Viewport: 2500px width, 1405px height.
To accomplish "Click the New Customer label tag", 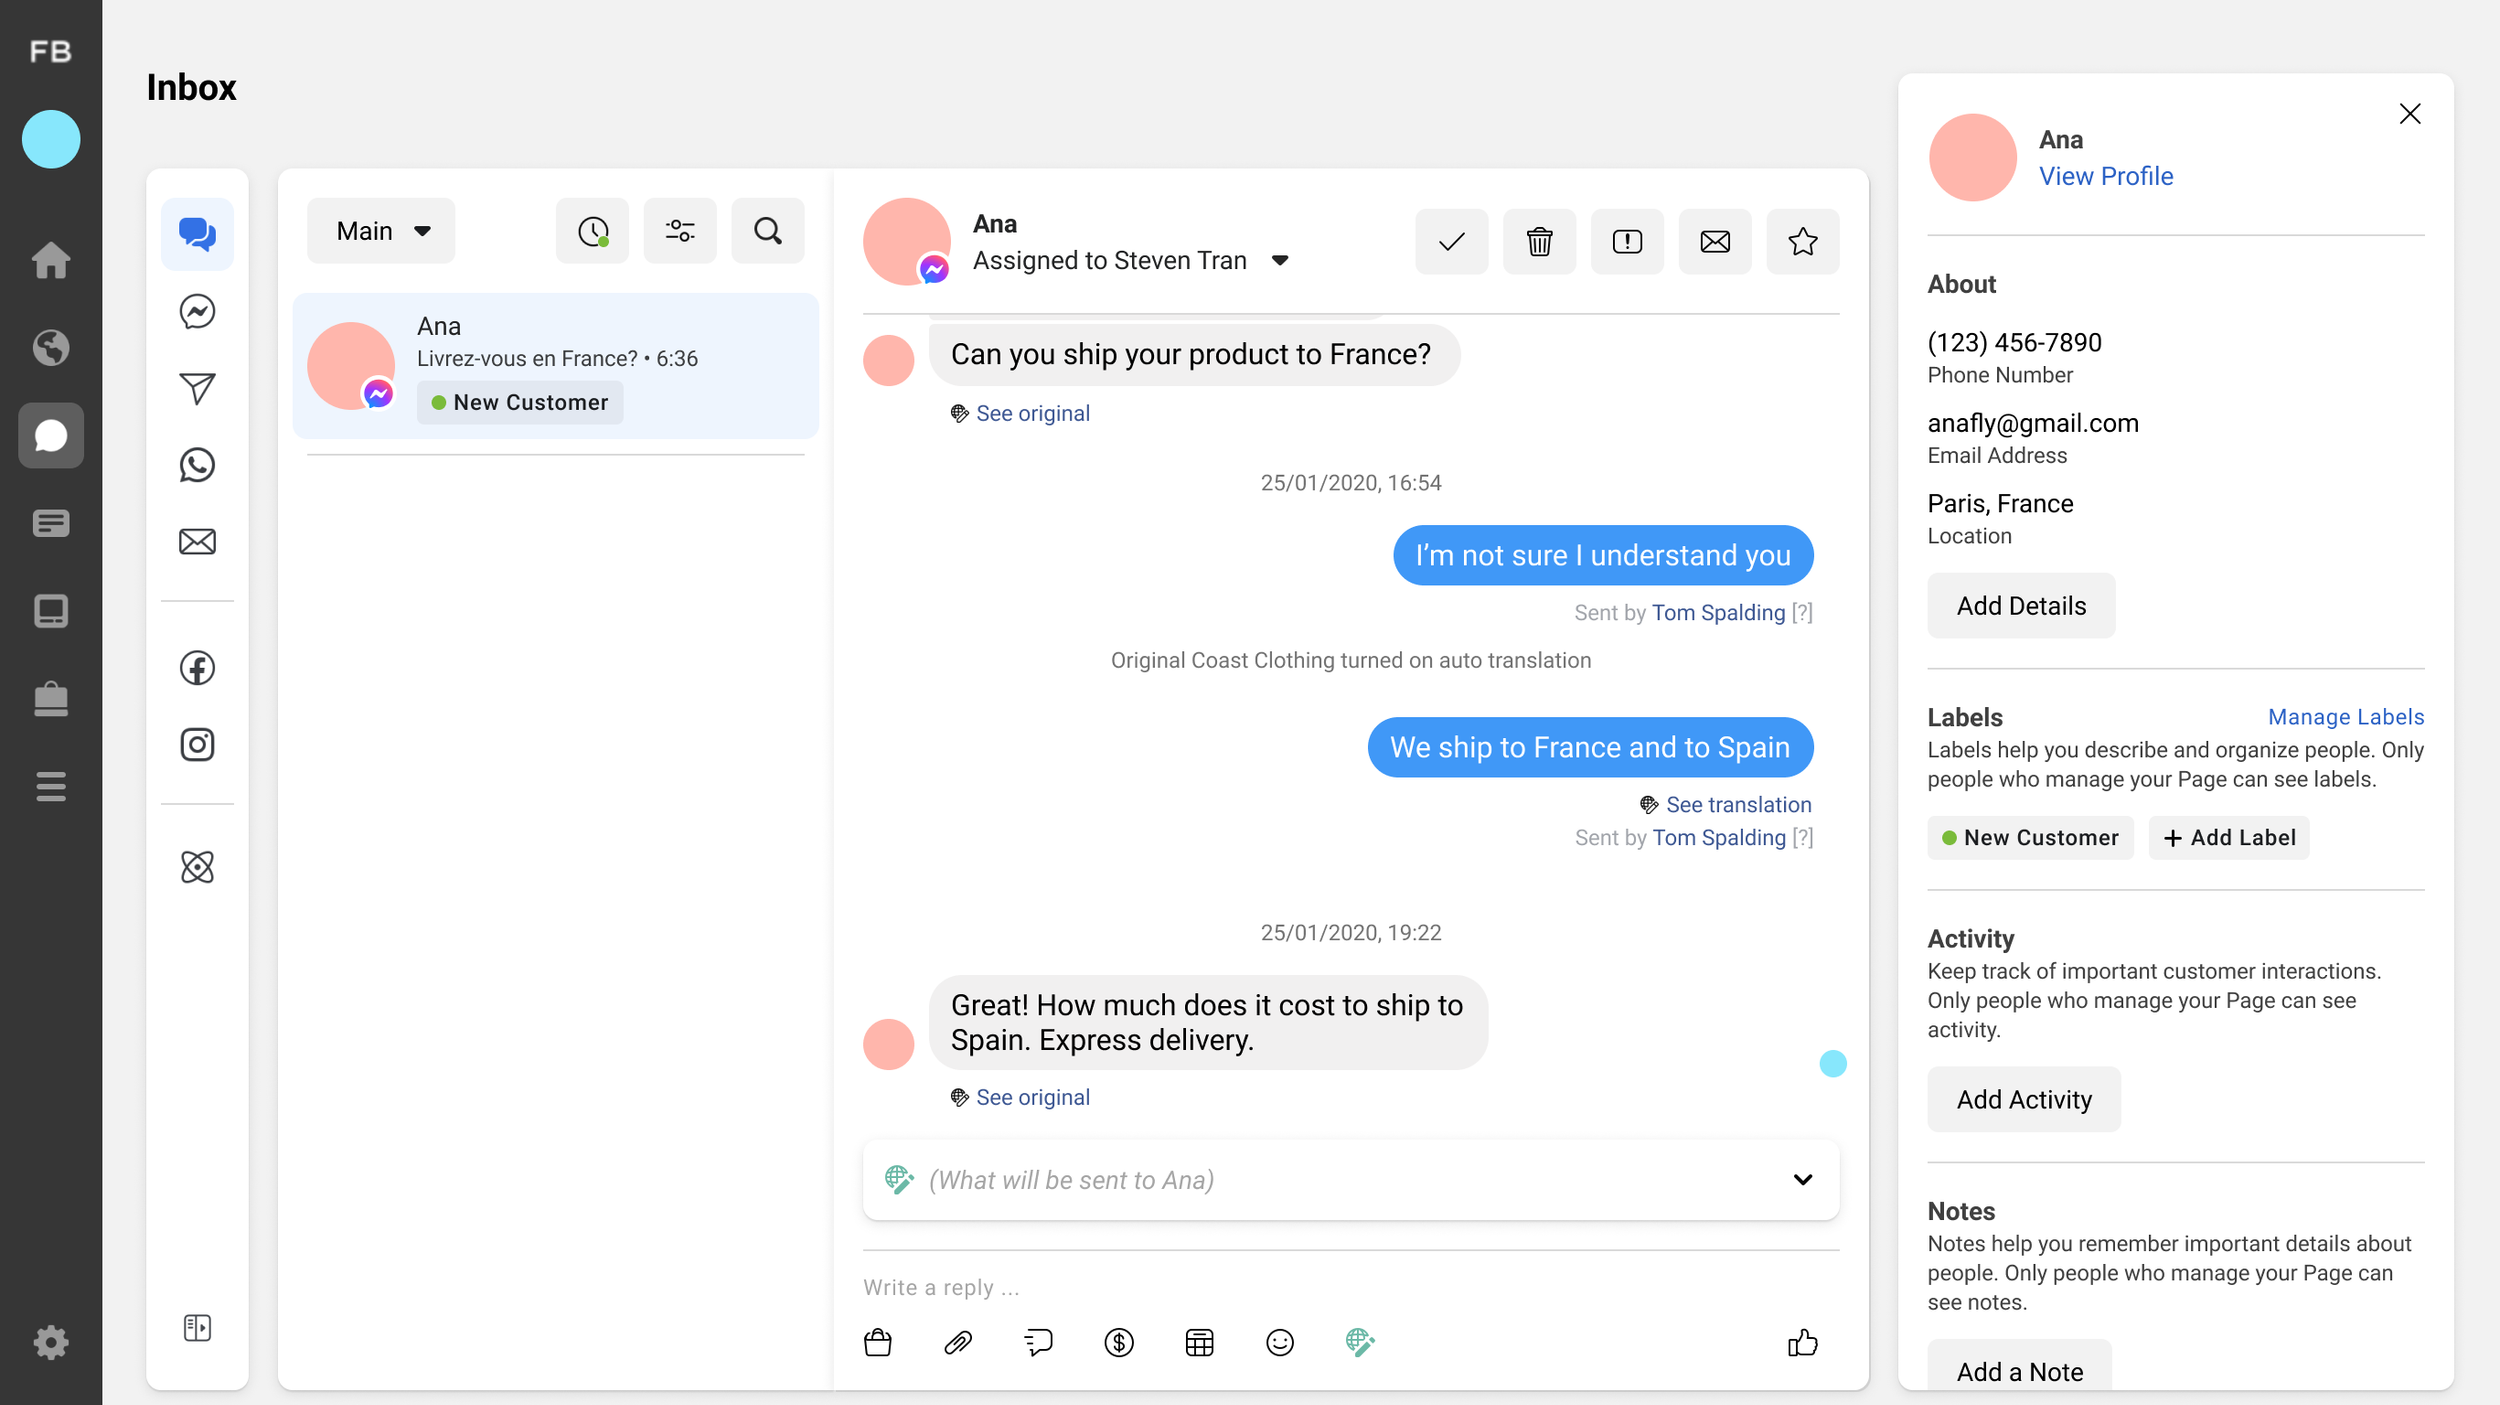I will tap(2030, 838).
